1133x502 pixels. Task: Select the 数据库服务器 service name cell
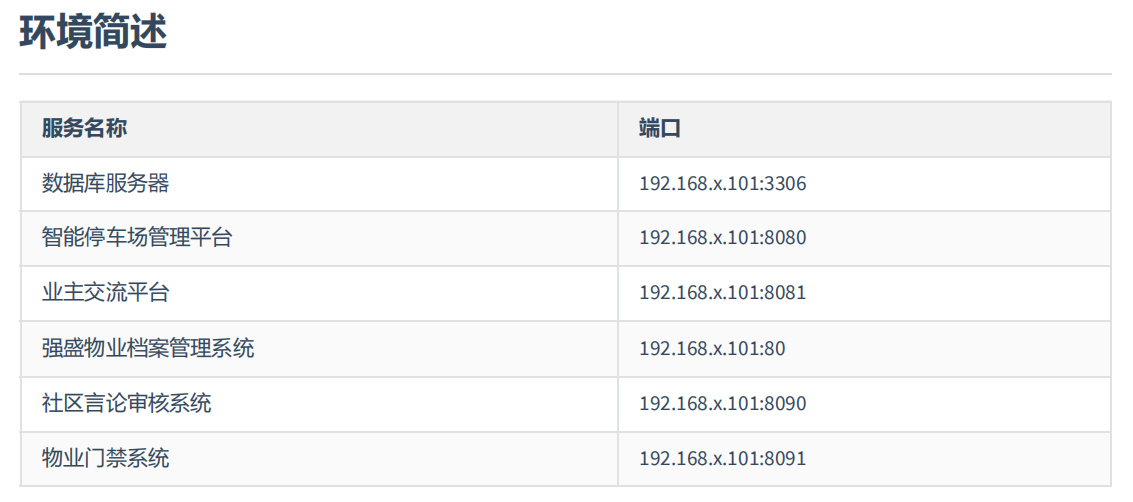[x=105, y=184]
